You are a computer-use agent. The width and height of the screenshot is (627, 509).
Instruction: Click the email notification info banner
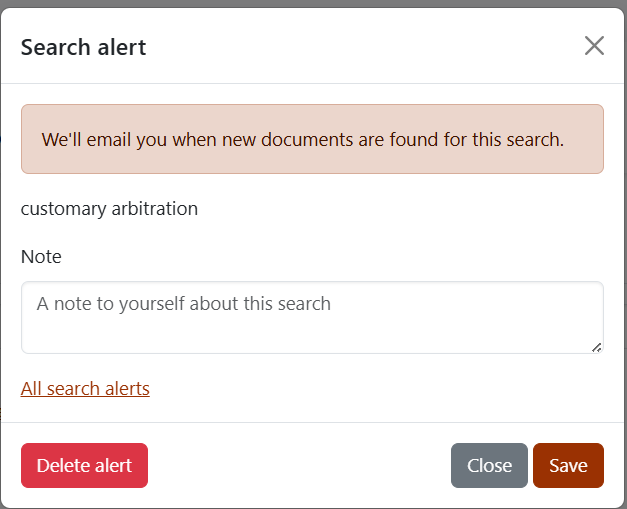pyautogui.click(x=312, y=139)
